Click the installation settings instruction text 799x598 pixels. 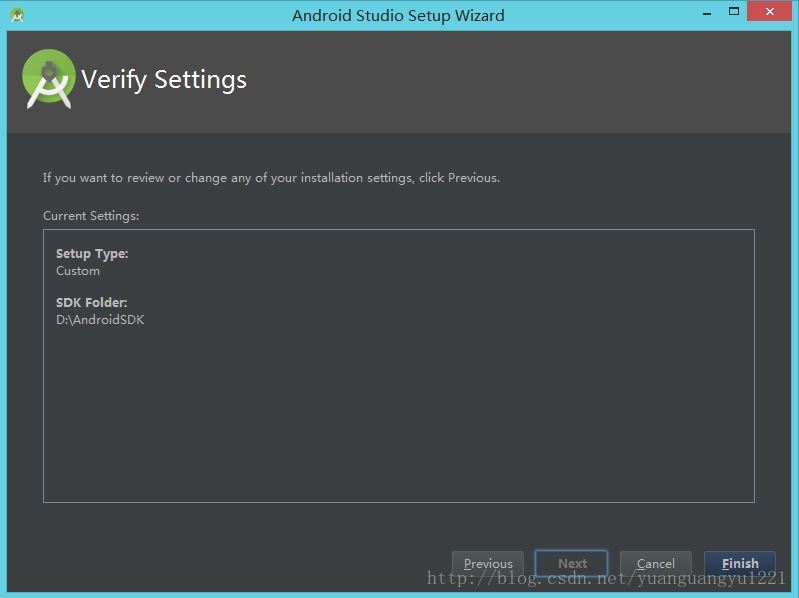tap(272, 178)
